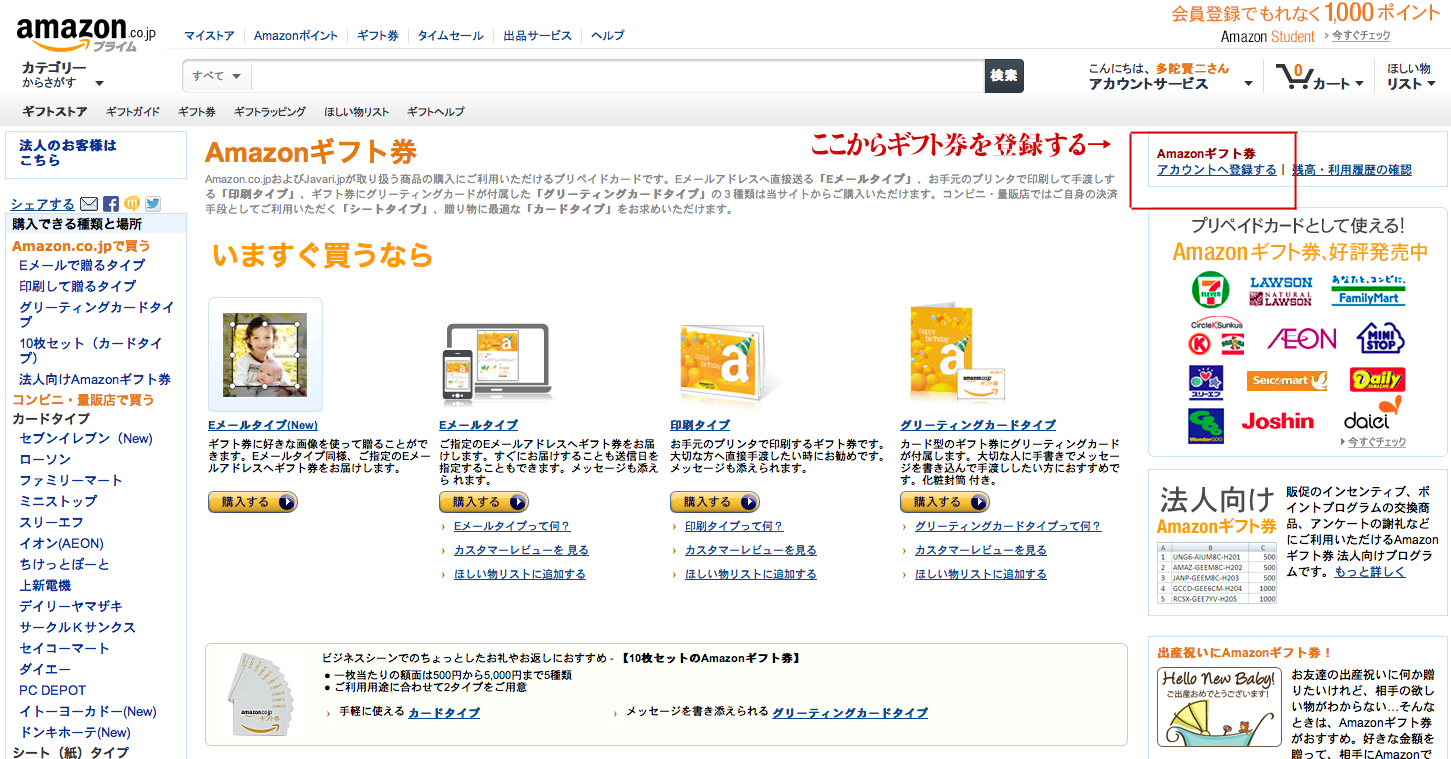Select ギフトガイド in the sub navigation
Viewport: 1451px width, 759px height.
[x=133, y=112]
